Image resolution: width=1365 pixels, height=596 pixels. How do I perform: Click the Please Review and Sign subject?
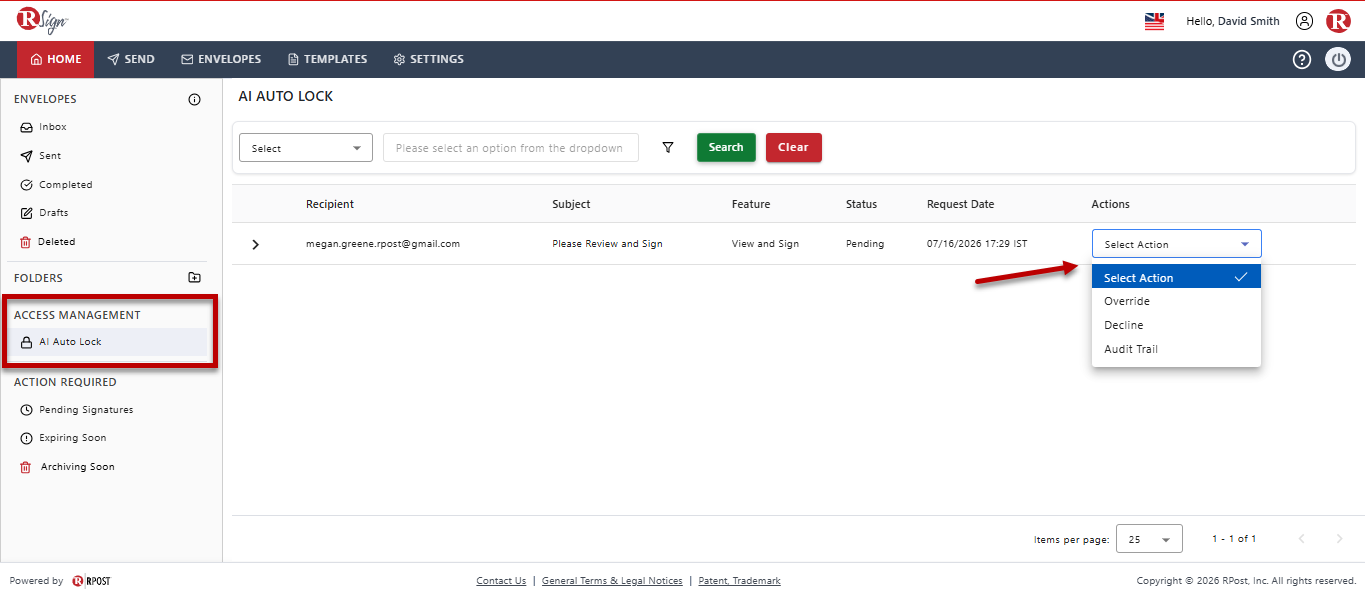[x=607, y=244]
